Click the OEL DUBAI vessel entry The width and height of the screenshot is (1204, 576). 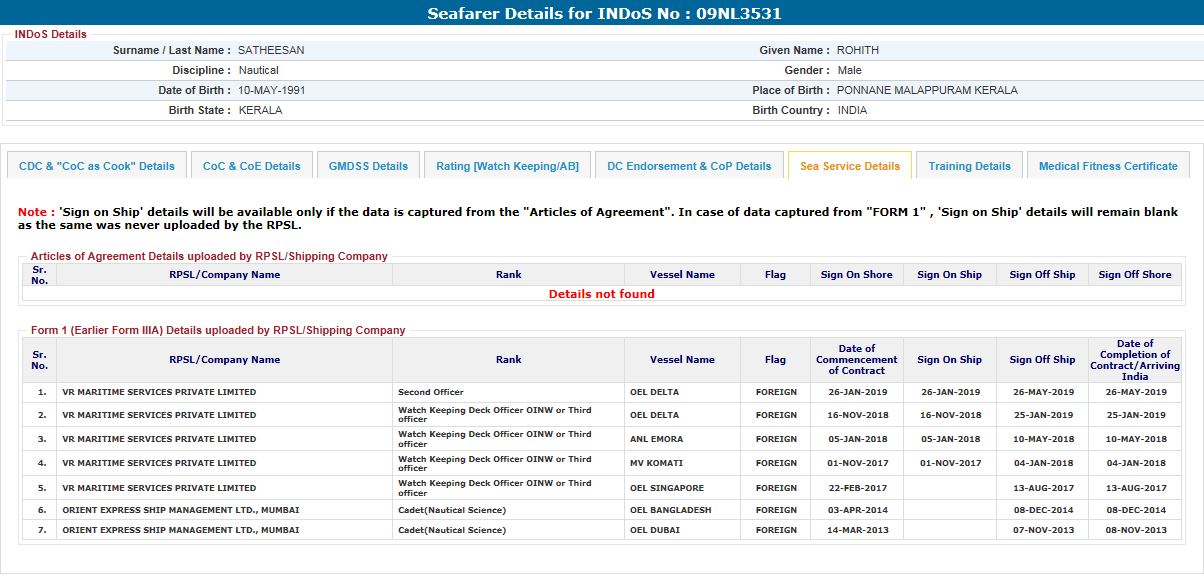tap(655, 530)
